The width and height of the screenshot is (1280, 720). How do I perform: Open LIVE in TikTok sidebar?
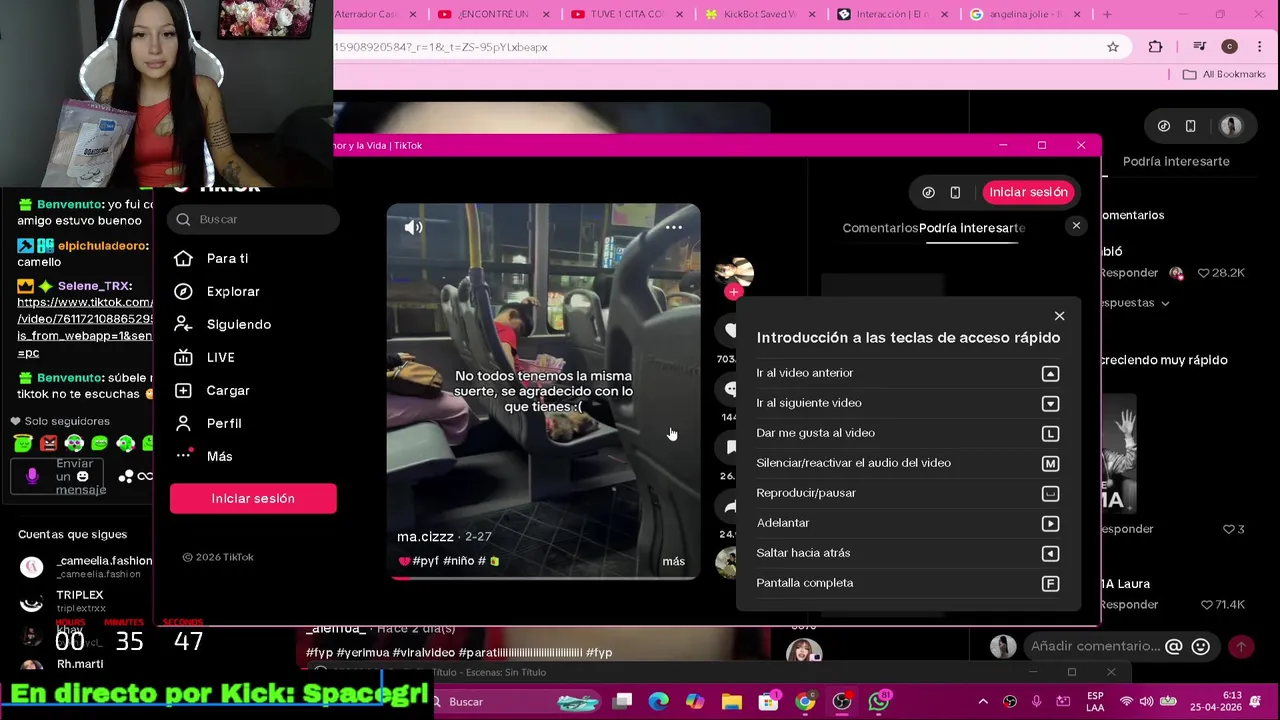tap(220, 357)
